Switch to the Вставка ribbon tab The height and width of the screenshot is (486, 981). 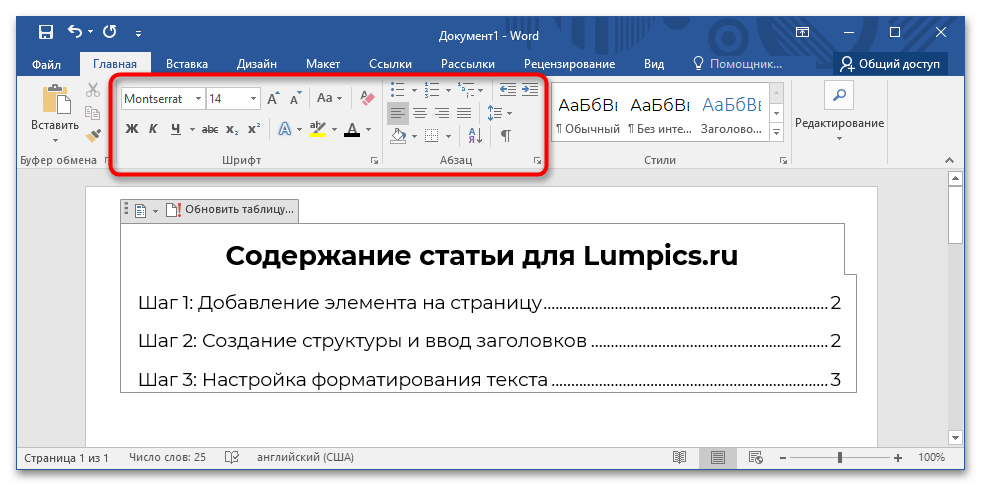(187, 64)
